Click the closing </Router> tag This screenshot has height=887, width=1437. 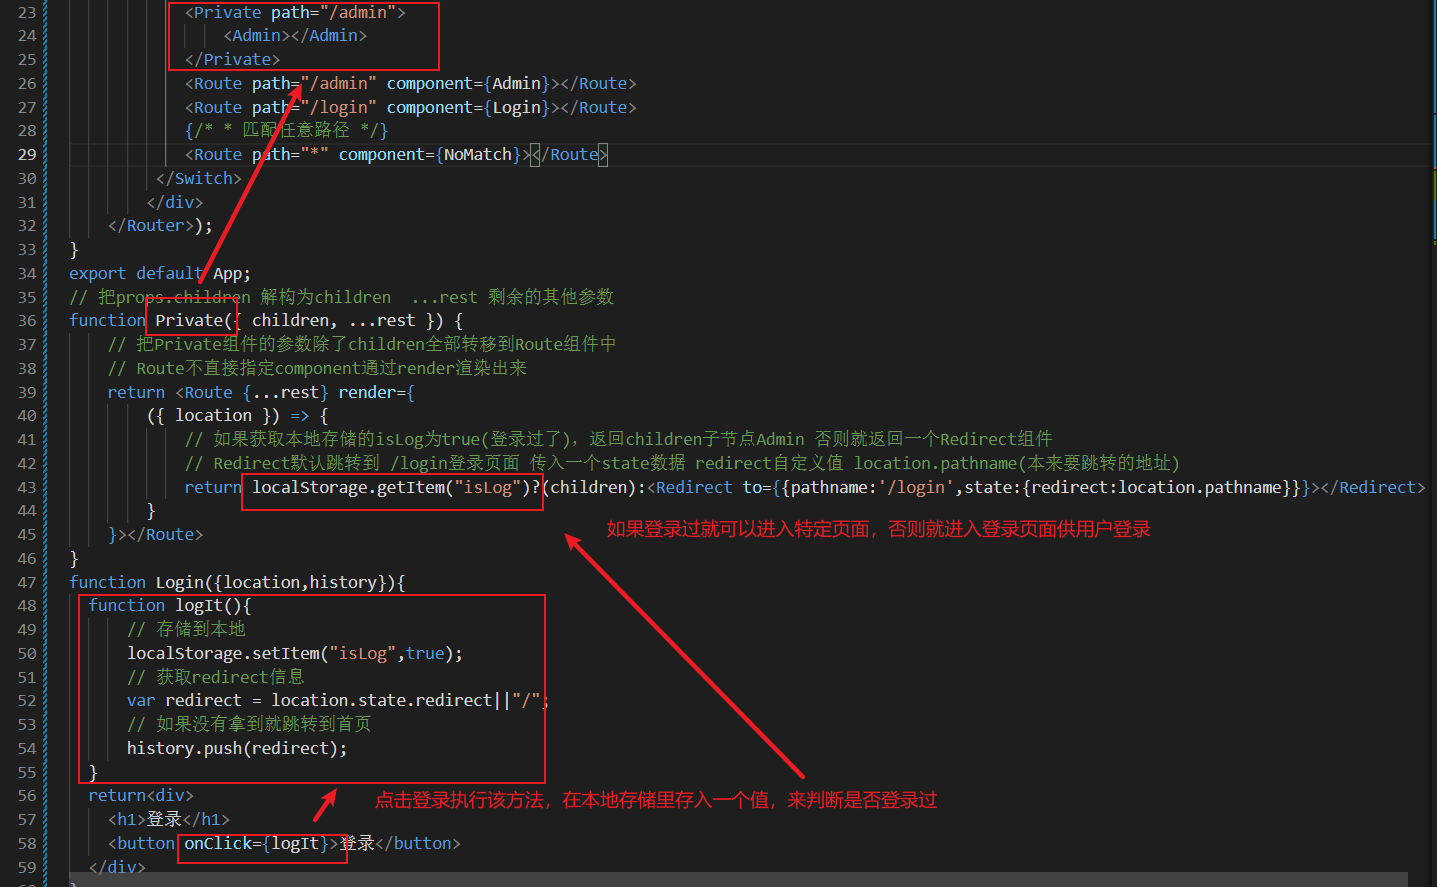coord(151,225)
